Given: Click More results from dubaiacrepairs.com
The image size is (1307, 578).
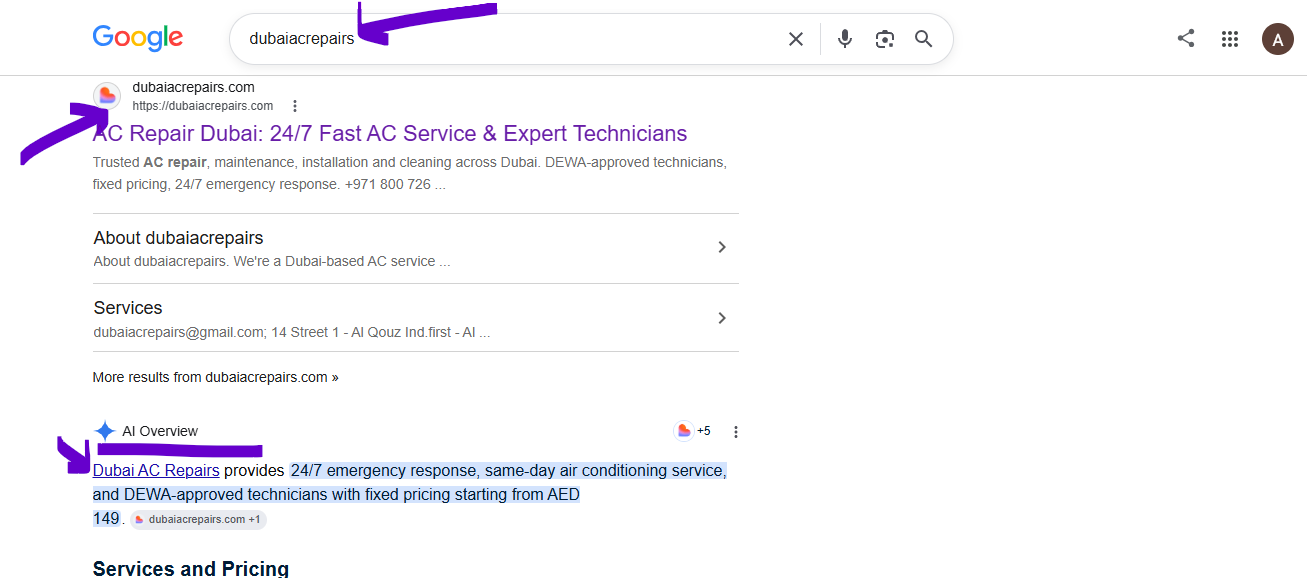Looking at the screenshot, I should pyautogui.click(x=215, y=377).
